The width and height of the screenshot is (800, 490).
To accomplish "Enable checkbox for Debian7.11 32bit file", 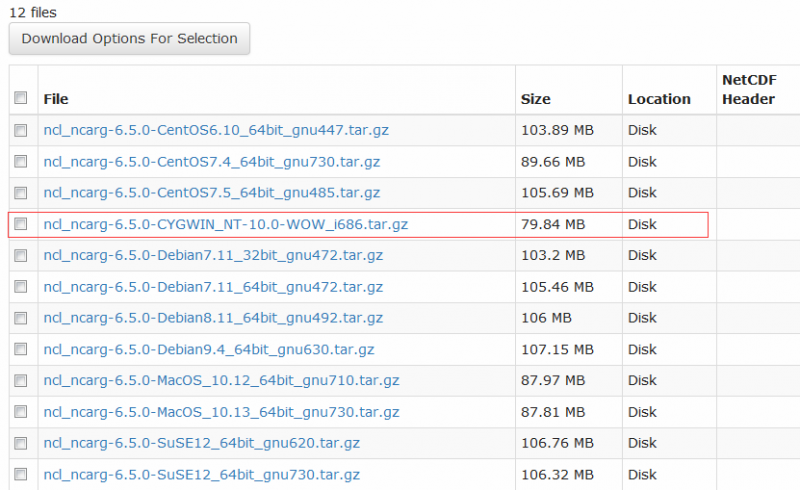I will (20, 256).
